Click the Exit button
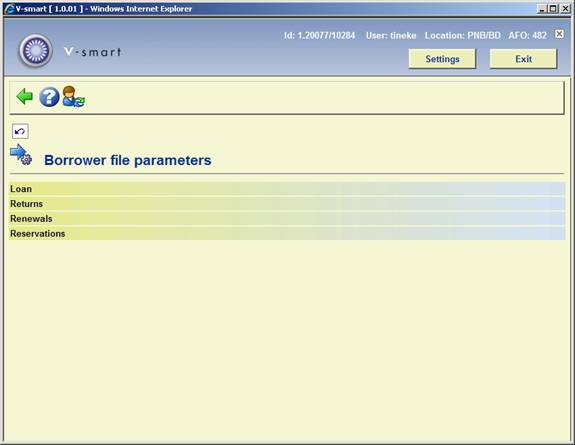 pyautogui.click(x=523, y=59)
